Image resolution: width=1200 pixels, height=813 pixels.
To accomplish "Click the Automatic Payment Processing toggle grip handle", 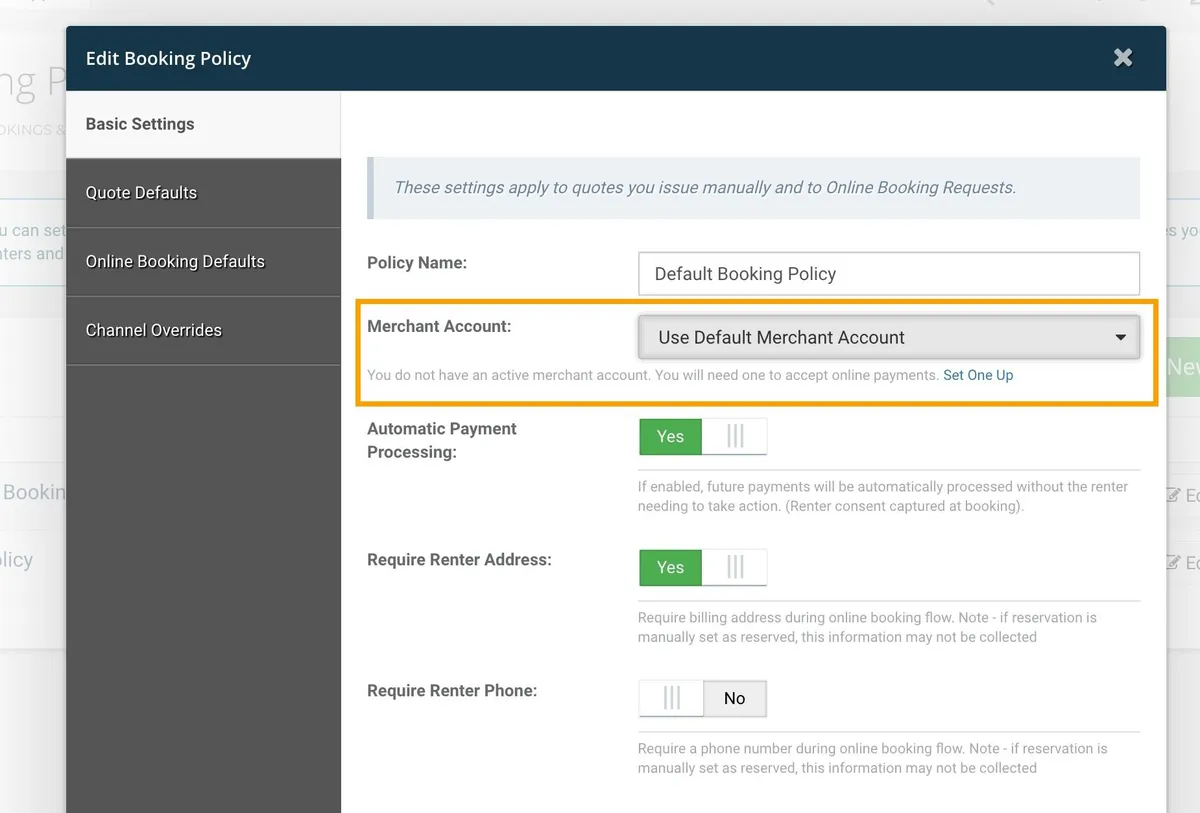I will [735, 436].
